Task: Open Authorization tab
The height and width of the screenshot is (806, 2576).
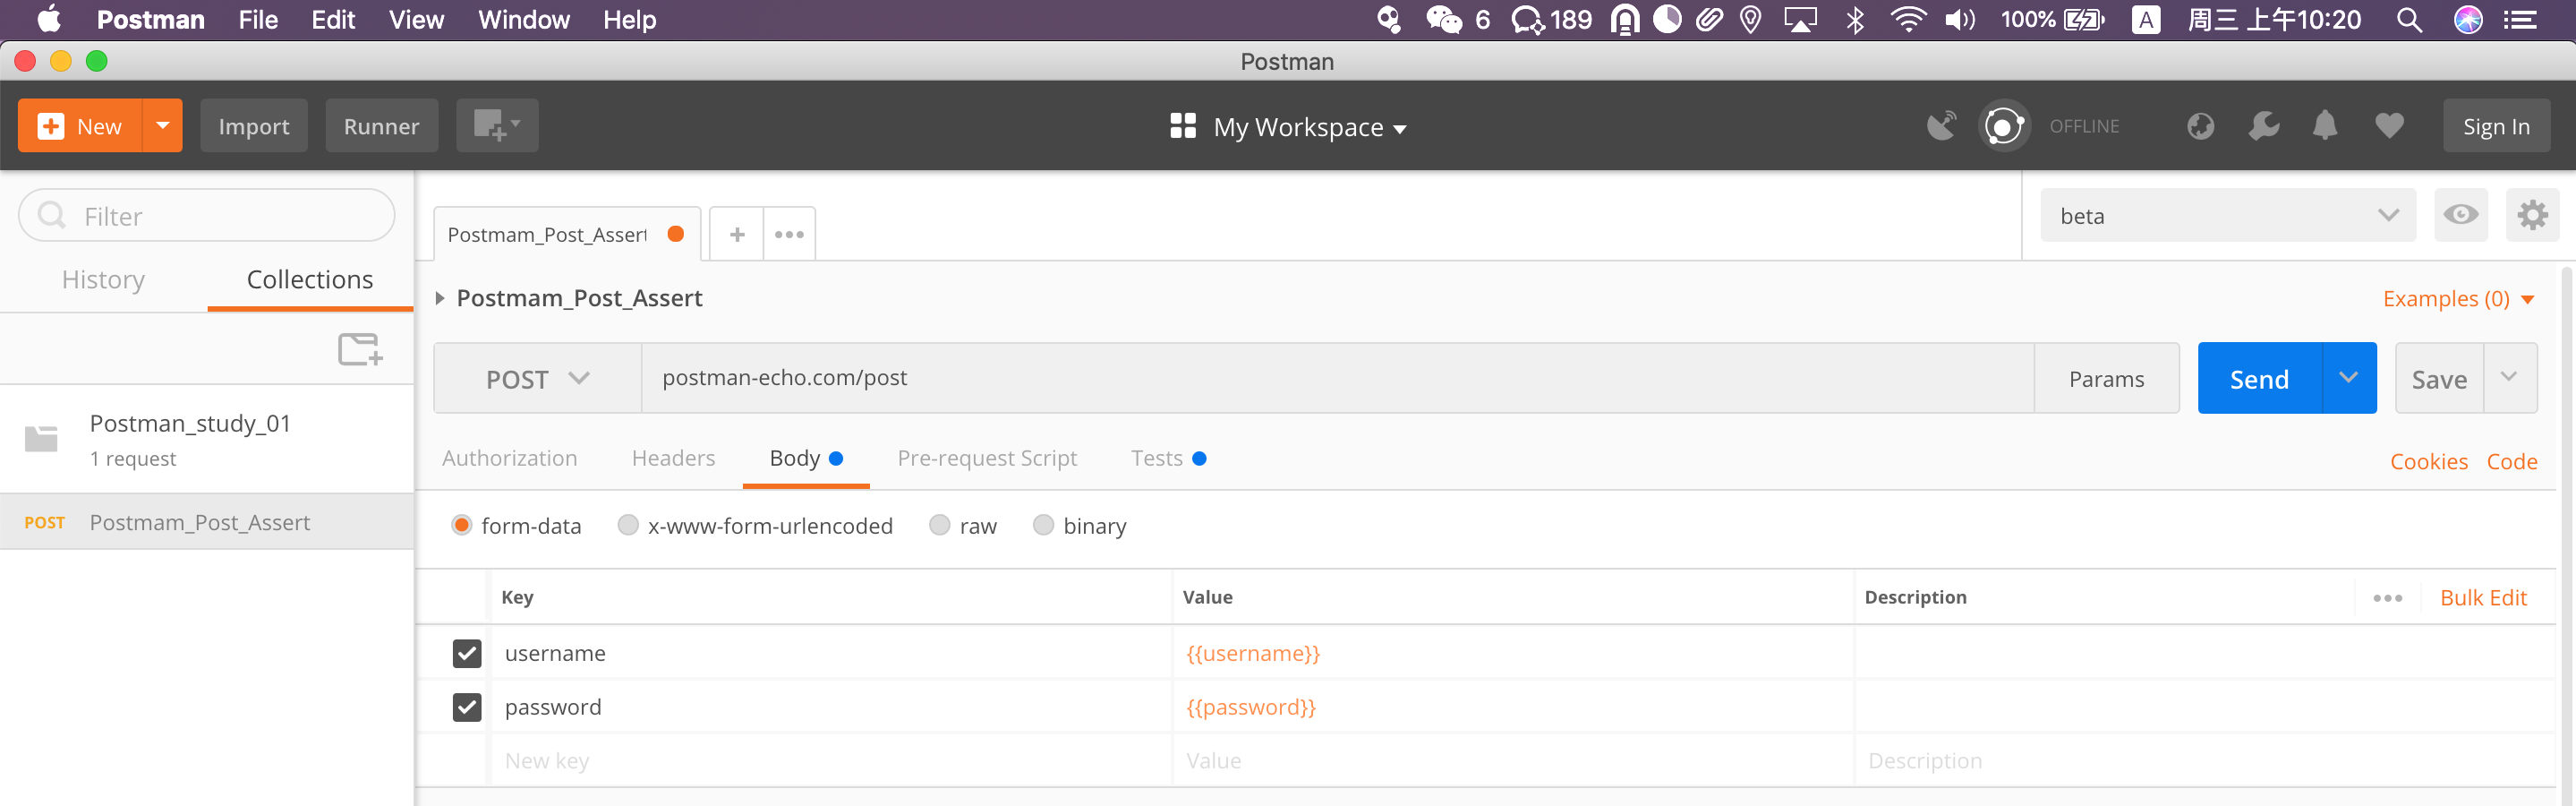Action: (x=509, y=458)
